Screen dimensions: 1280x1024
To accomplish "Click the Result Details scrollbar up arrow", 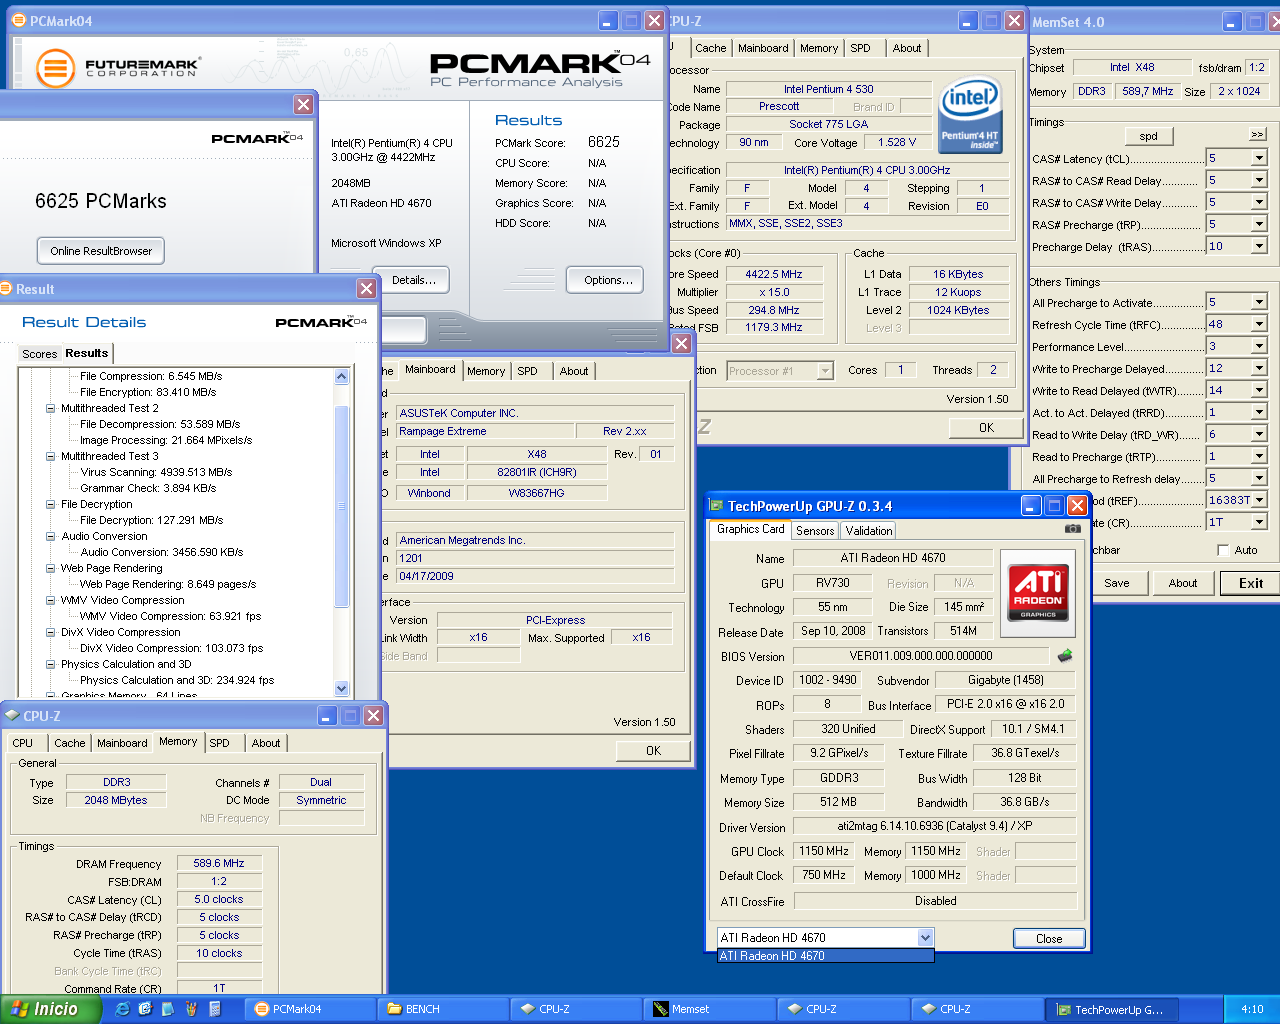I will tap(342, 377).
